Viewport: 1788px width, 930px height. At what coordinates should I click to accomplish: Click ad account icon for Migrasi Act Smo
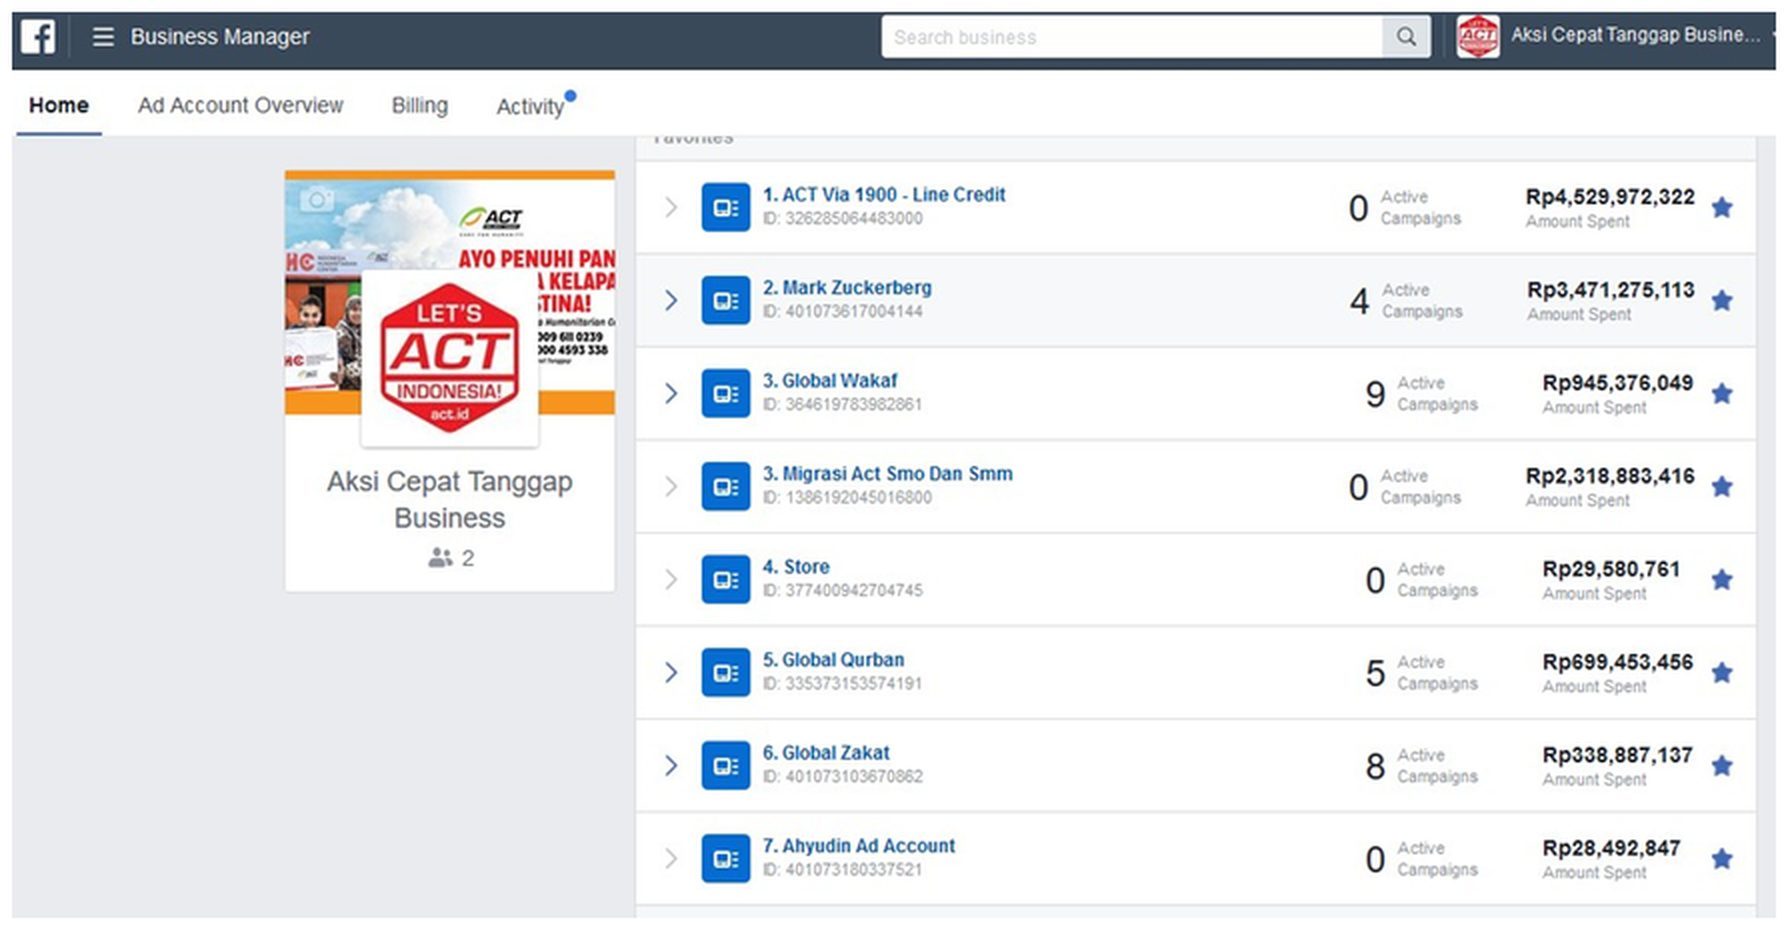coord(726,487)
